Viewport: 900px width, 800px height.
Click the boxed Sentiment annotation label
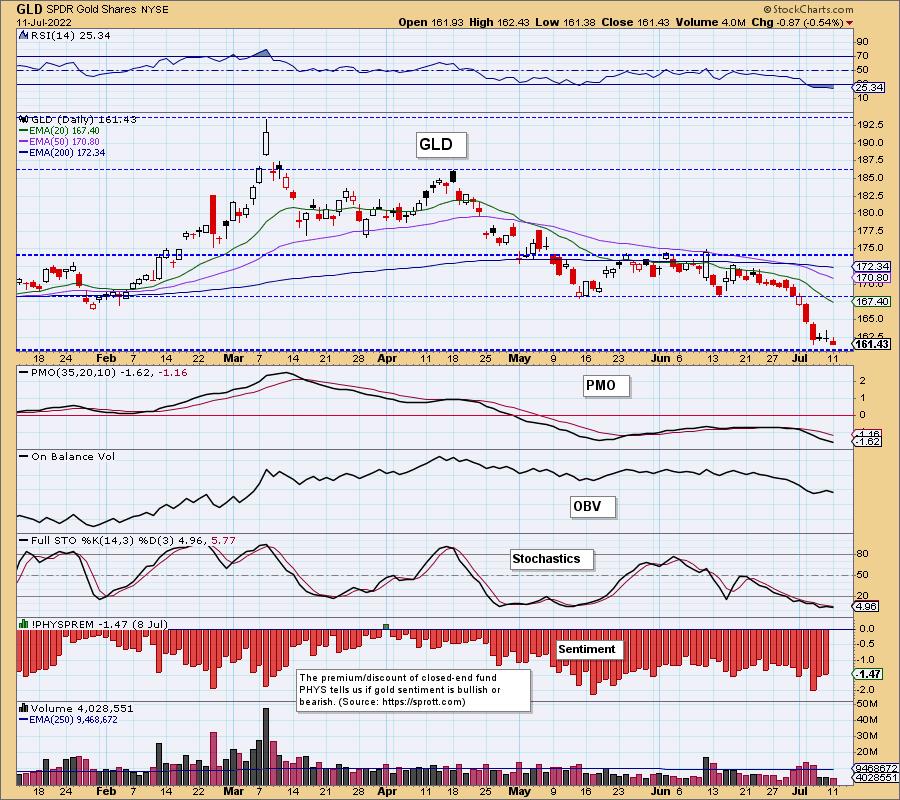[x=590, y=650]
